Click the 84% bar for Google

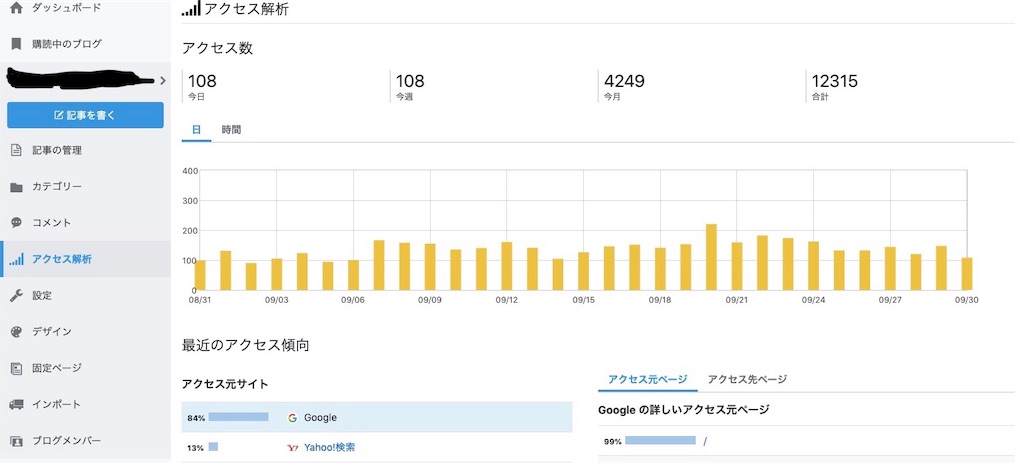coord(238,417)
